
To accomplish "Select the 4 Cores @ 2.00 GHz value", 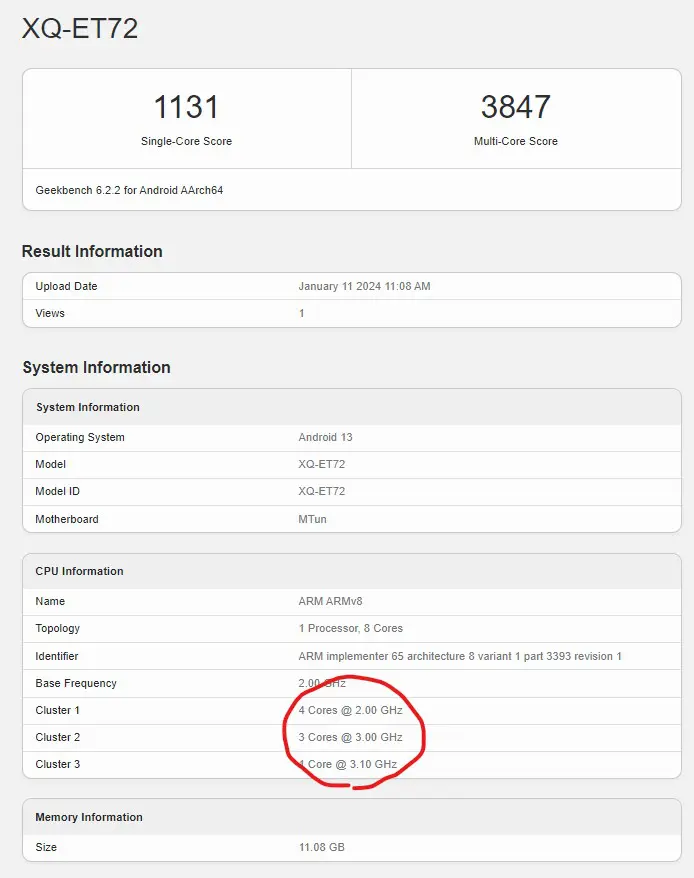I will pos(351,710).
